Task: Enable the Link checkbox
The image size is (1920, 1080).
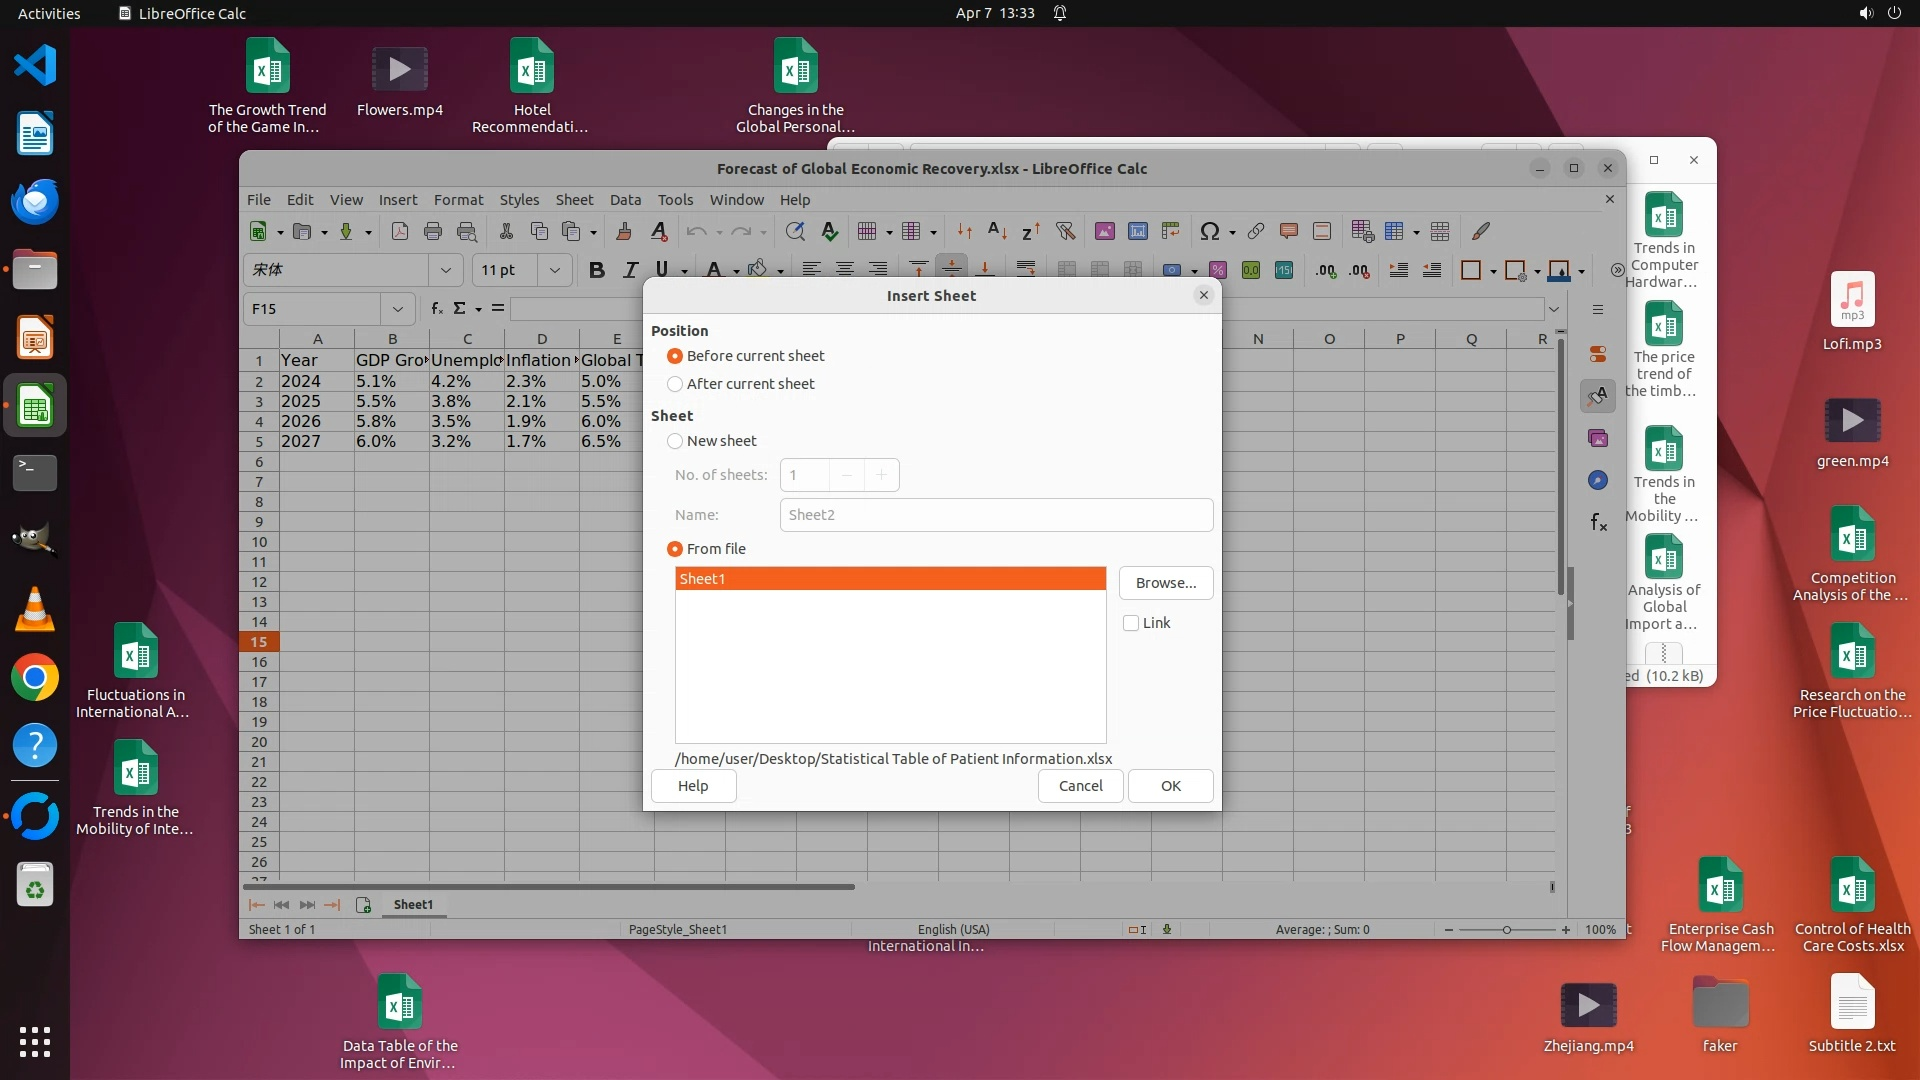Action: click(x=1131, y=623)
